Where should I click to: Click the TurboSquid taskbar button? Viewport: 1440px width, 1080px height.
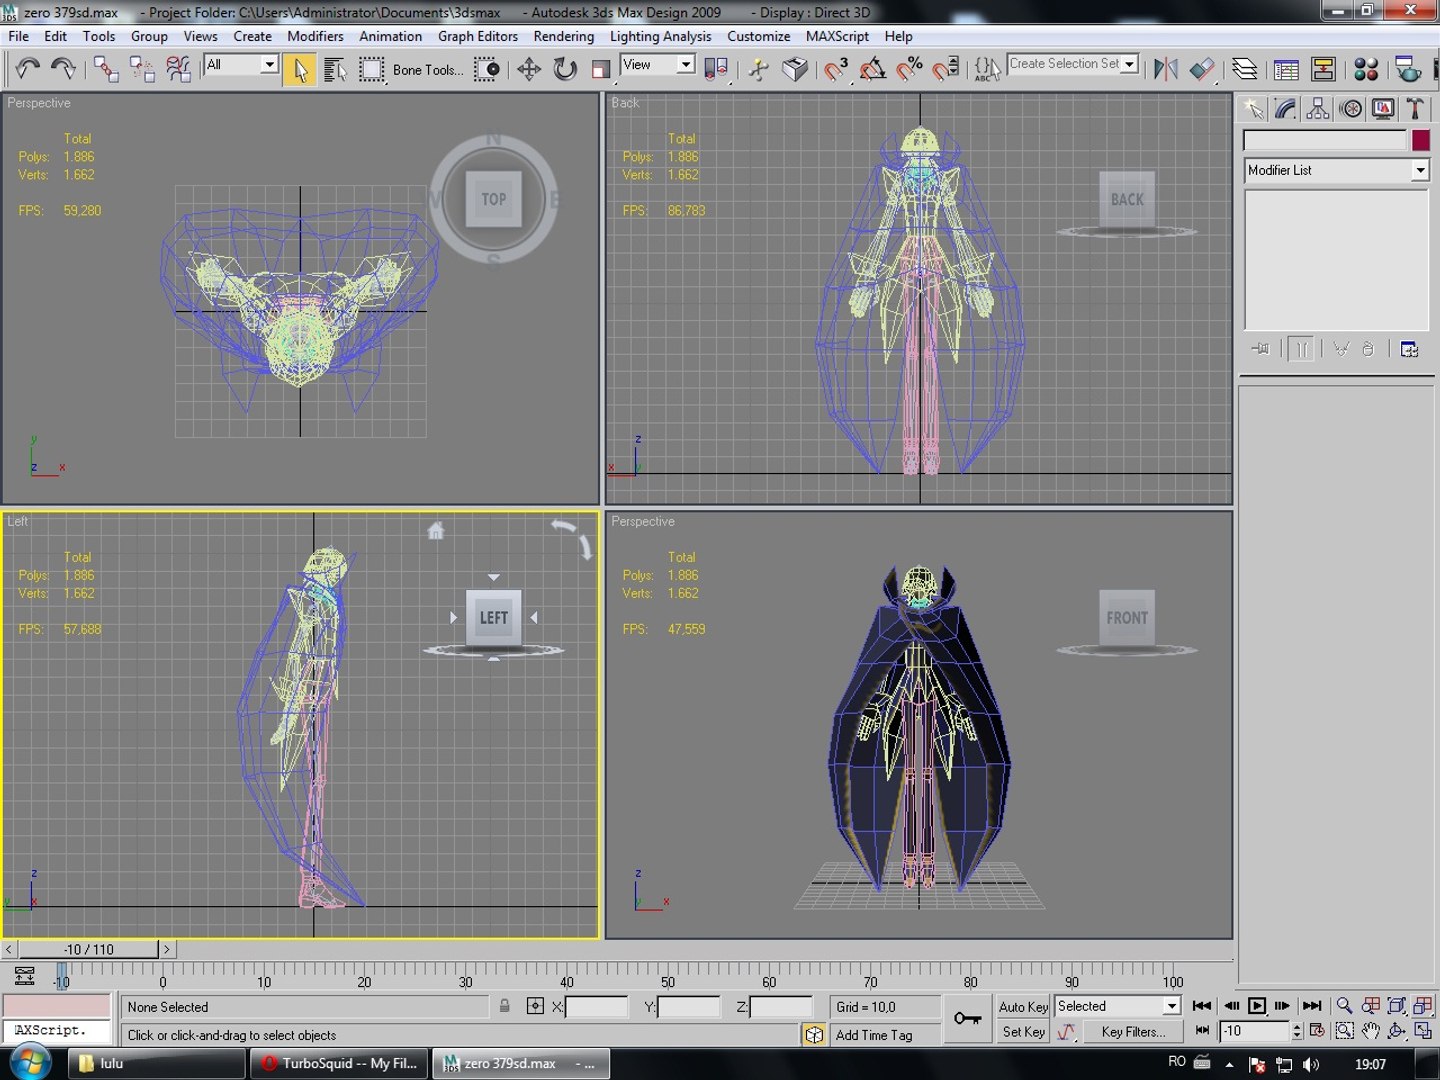point(339,1063)
